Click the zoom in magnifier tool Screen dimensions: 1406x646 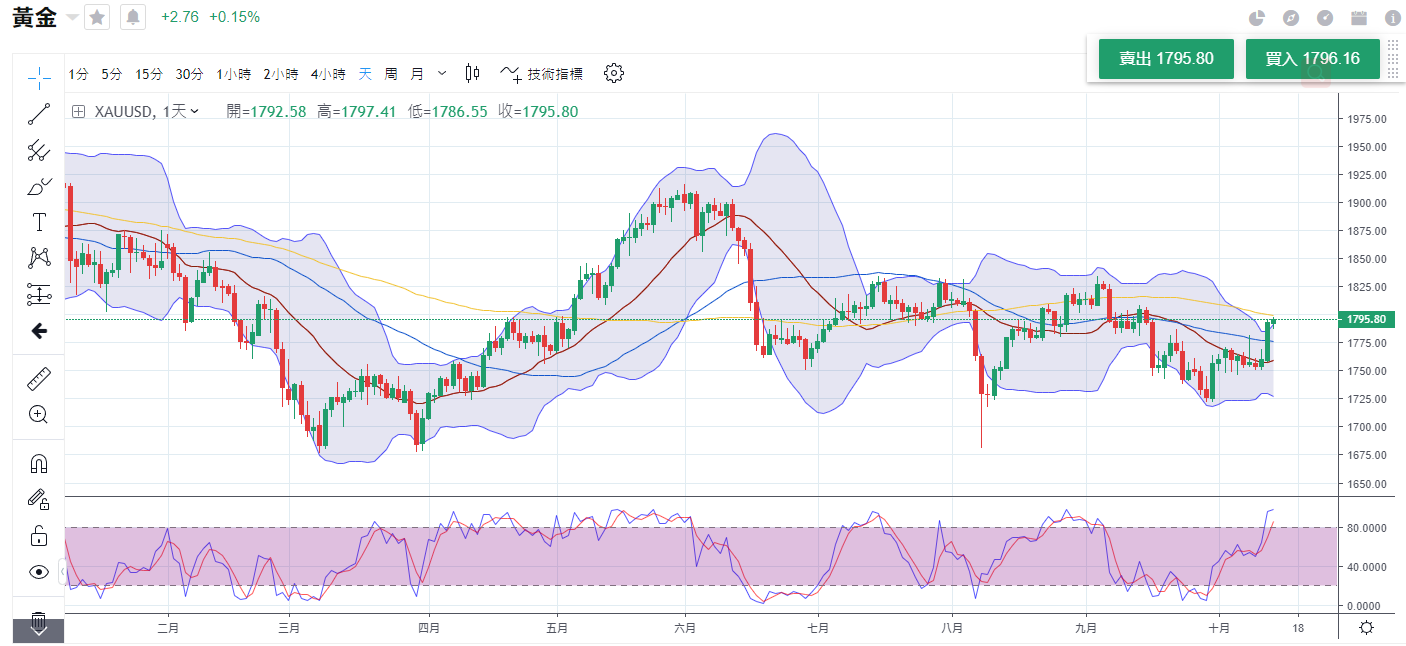pos(39,414)
